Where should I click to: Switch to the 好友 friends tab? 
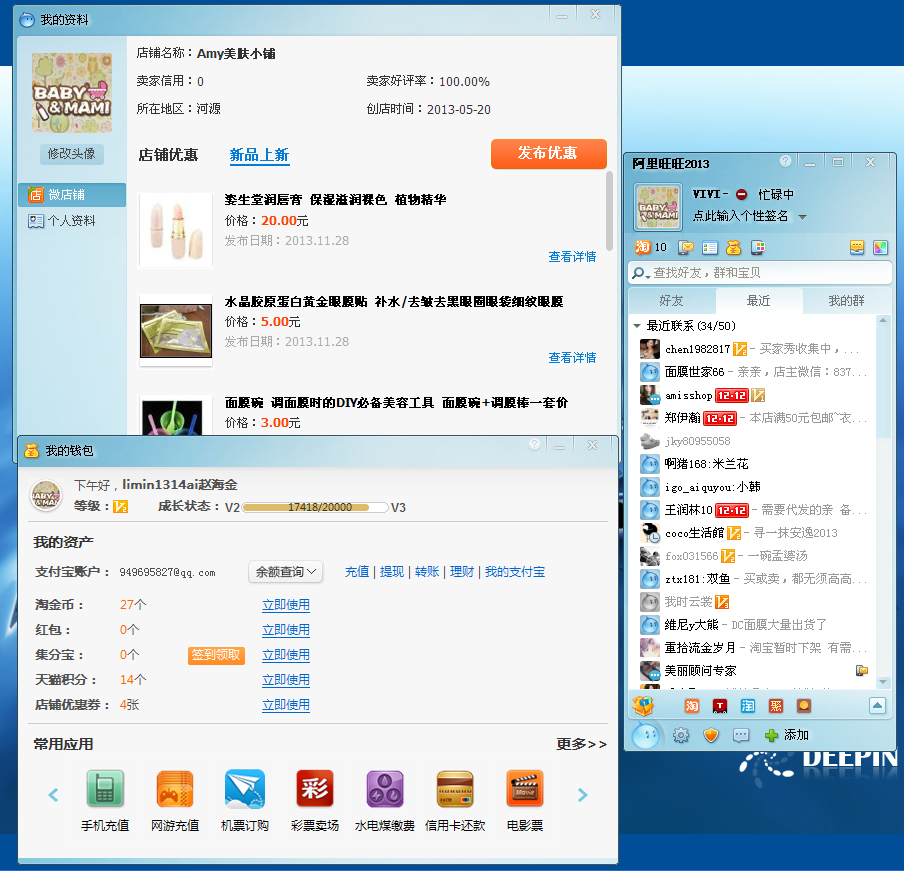(672, 300)
